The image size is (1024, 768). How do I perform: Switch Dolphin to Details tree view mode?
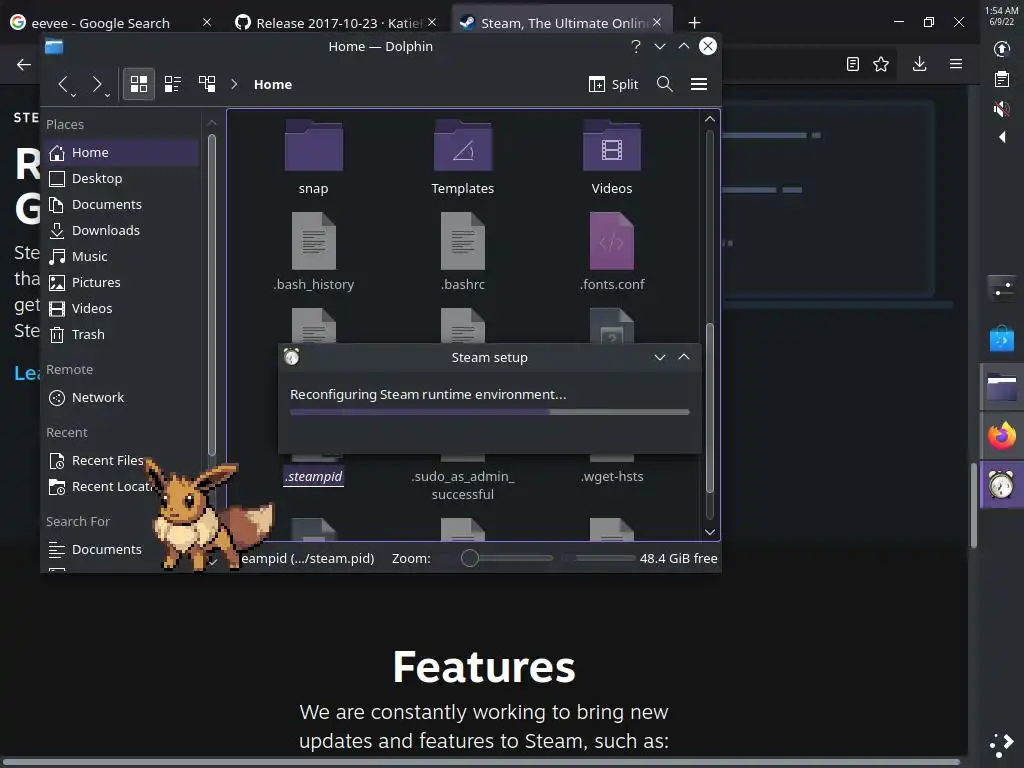(x=207, y=84)
